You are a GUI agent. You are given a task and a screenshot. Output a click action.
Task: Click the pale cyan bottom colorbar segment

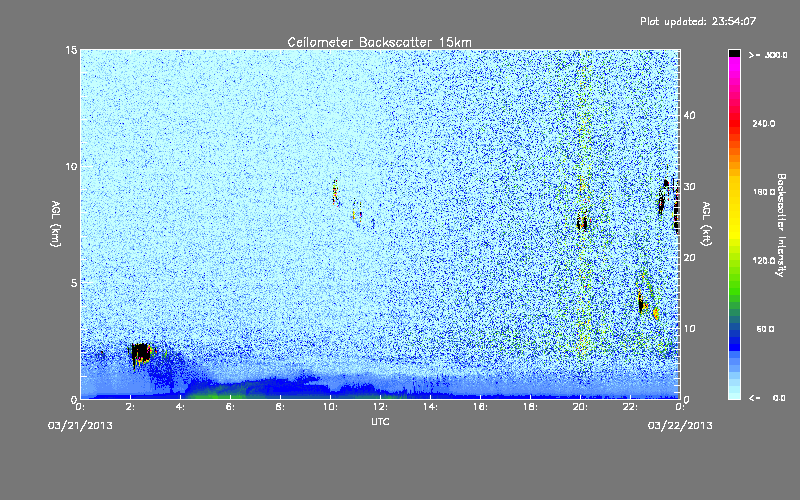click(x=734, y=394)
